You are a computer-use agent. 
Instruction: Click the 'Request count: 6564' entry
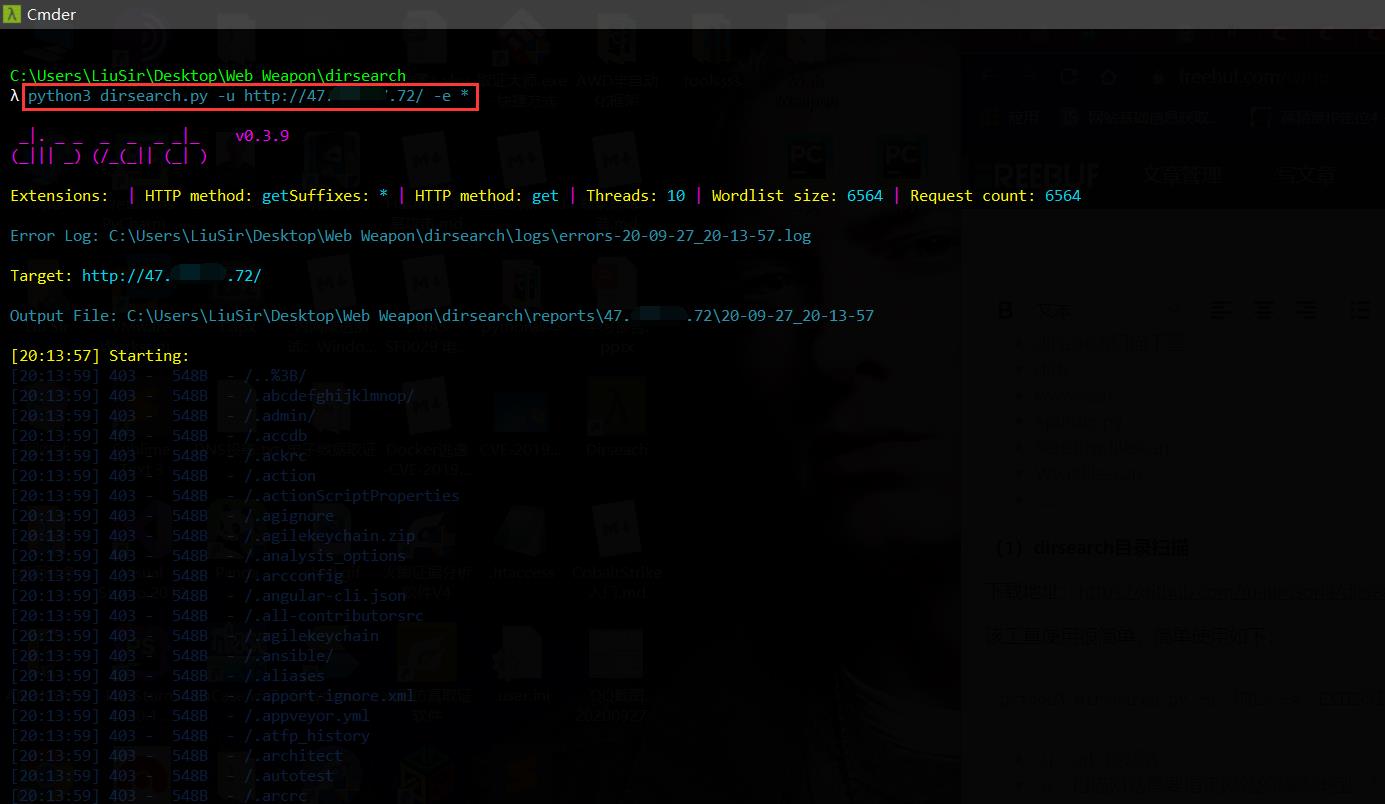995,196
